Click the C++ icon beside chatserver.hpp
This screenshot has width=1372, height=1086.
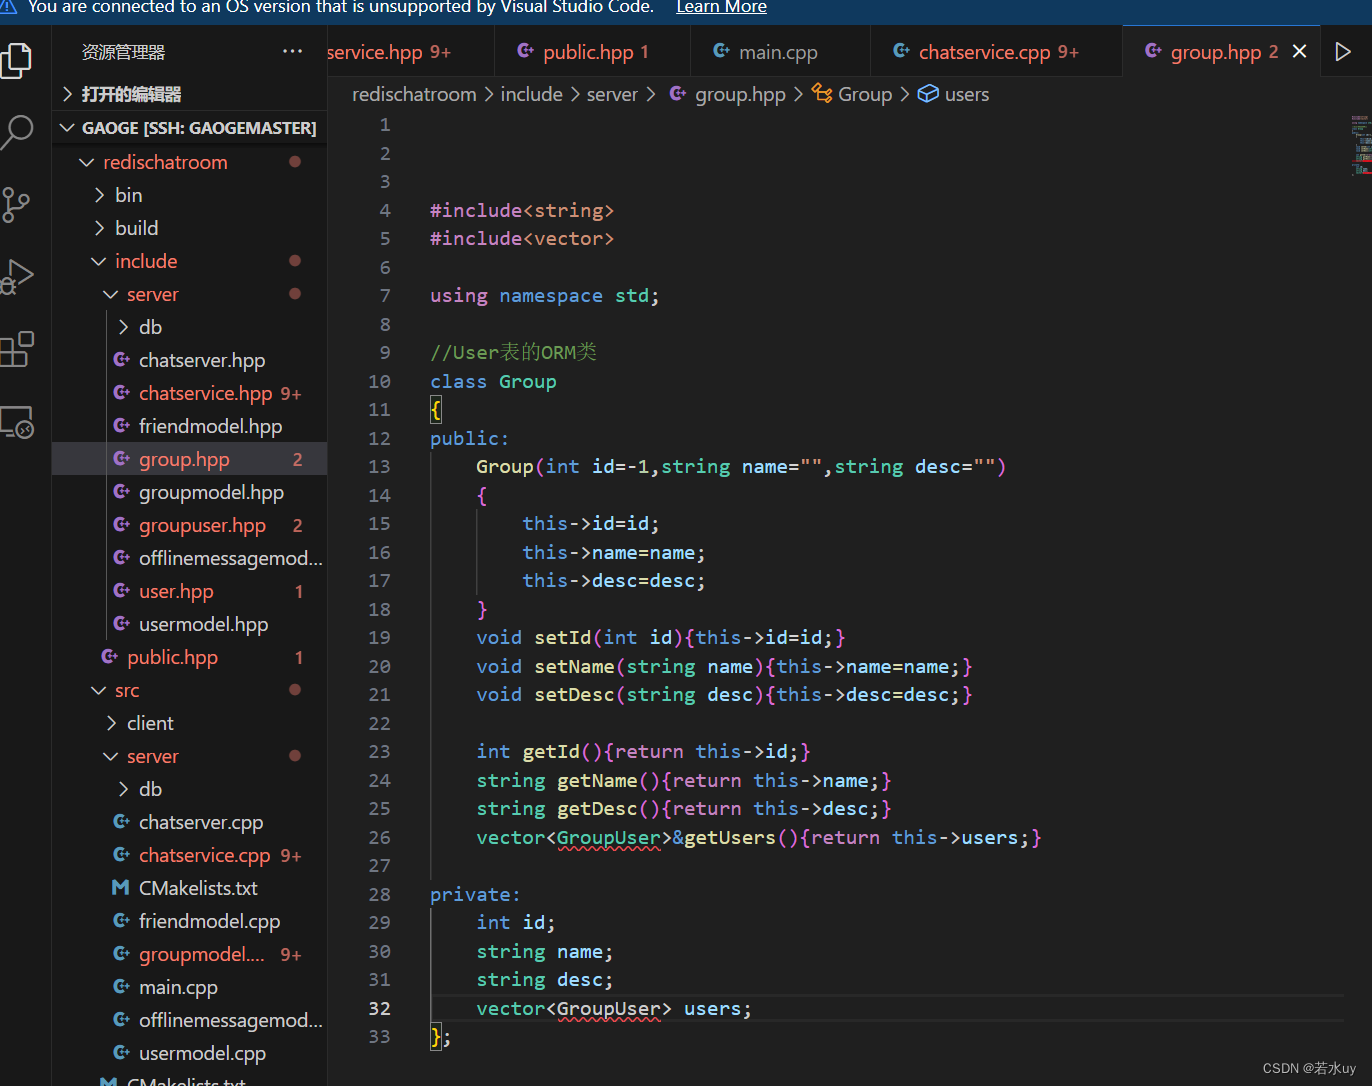click(122, 360)
